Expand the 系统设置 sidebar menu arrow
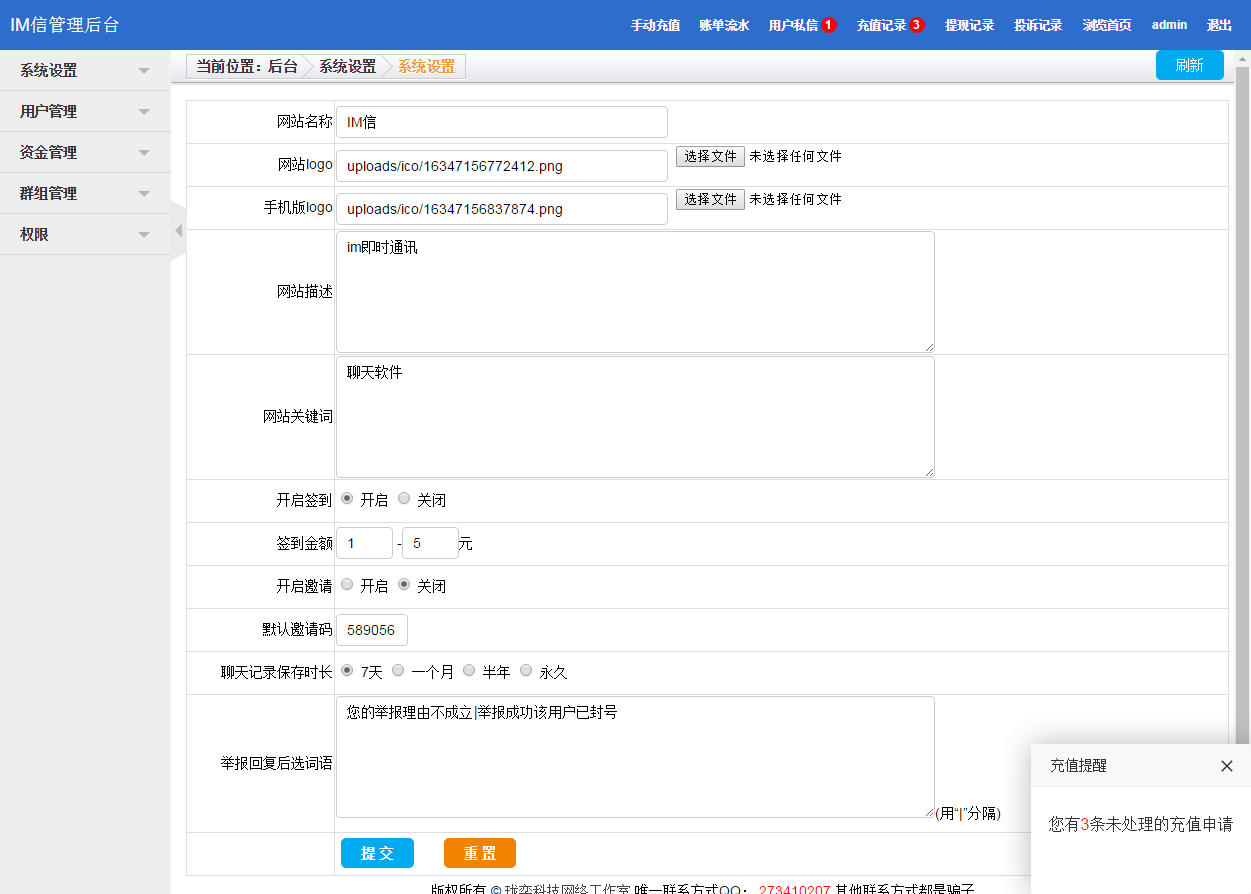The image size is (1251, 894). click(144, 71)
